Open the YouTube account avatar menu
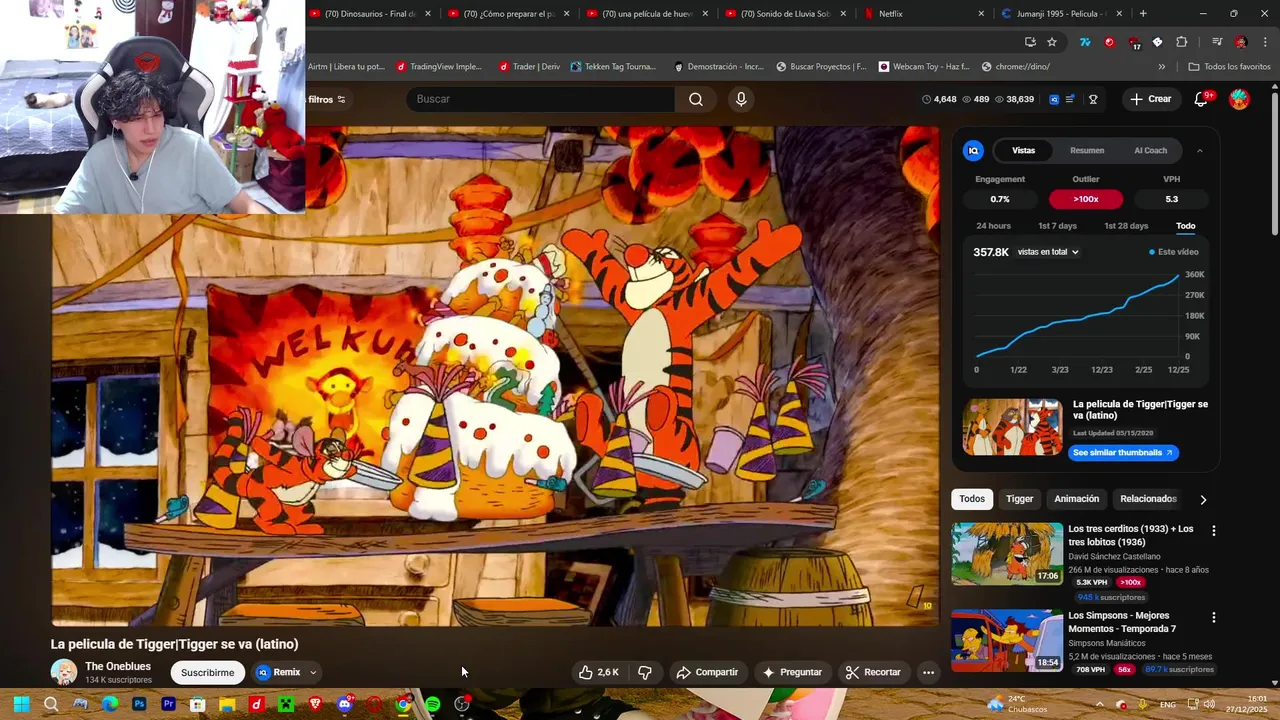Viewport: 1280px width, 720px height. pyautogui.click(x=1239, y=99)
